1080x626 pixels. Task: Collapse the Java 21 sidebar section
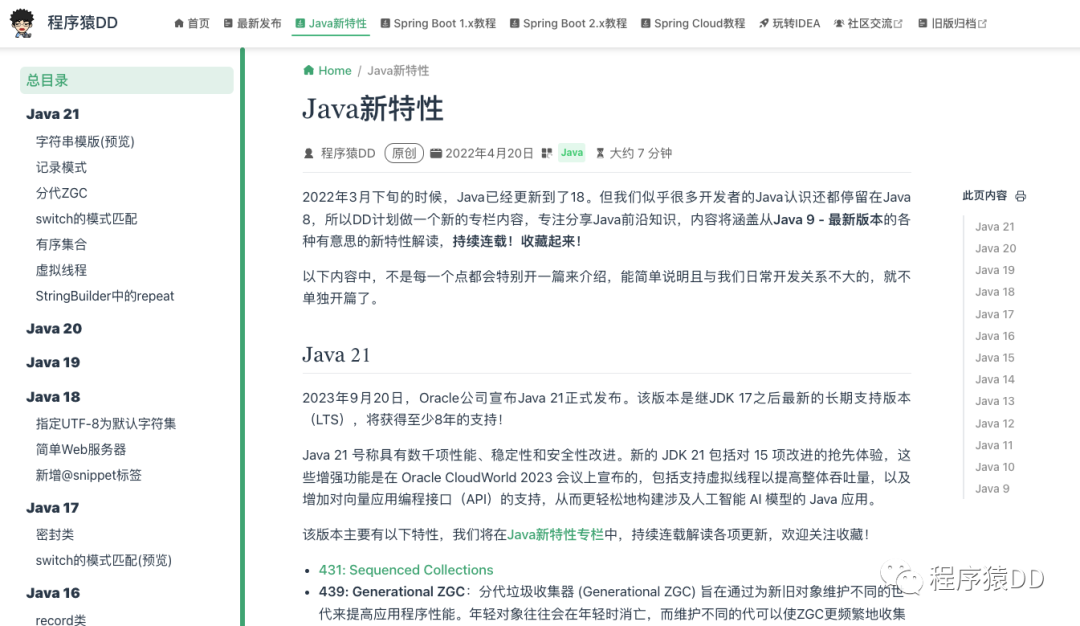pos(52,113)
